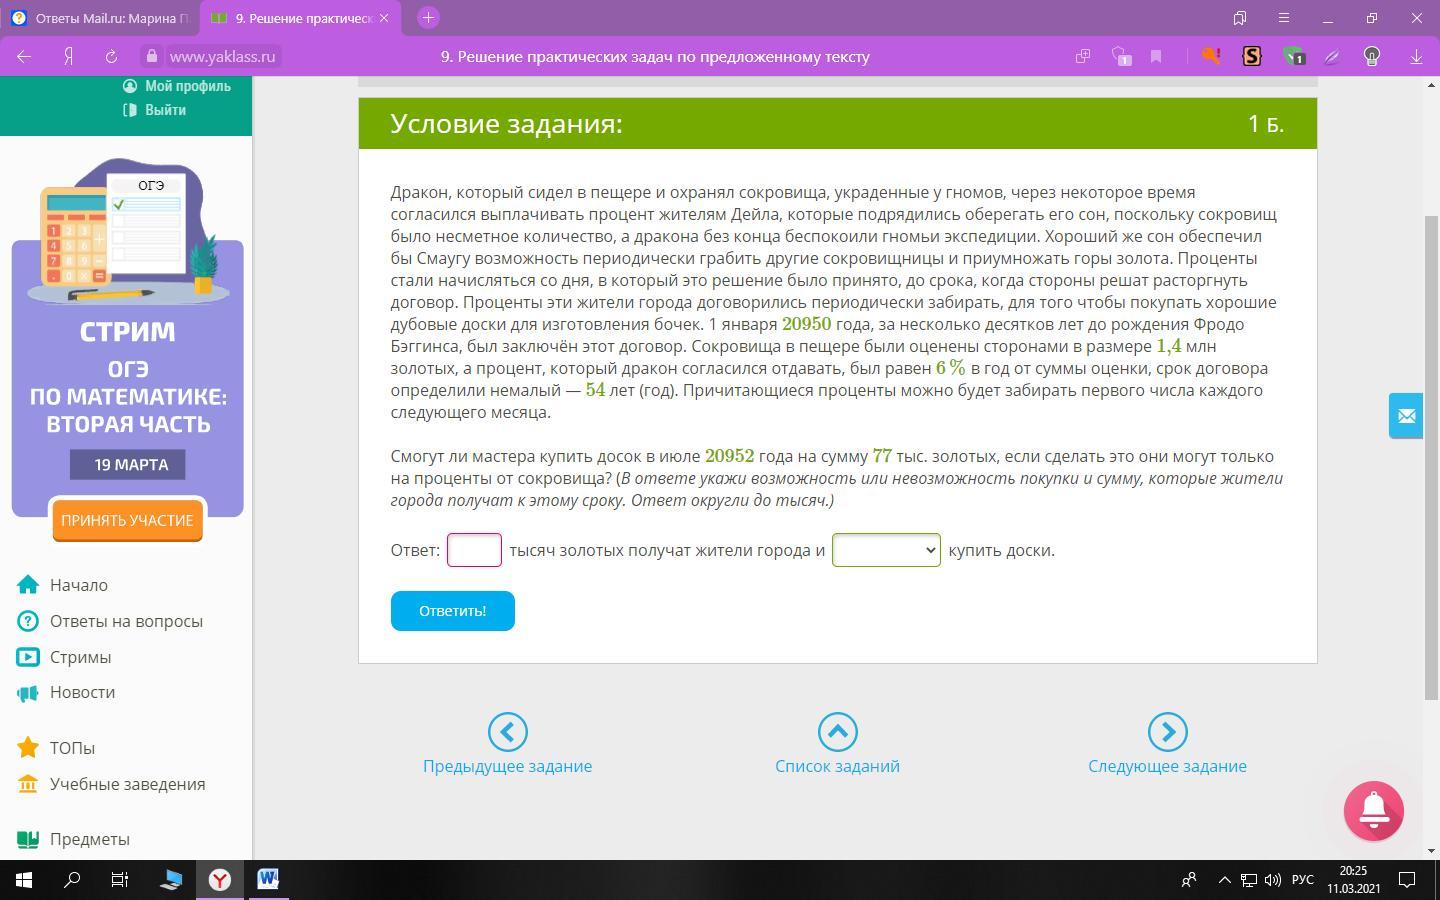Expand the buy-planks answer dropdown
Screen dimensions: 1440x900
886,550
